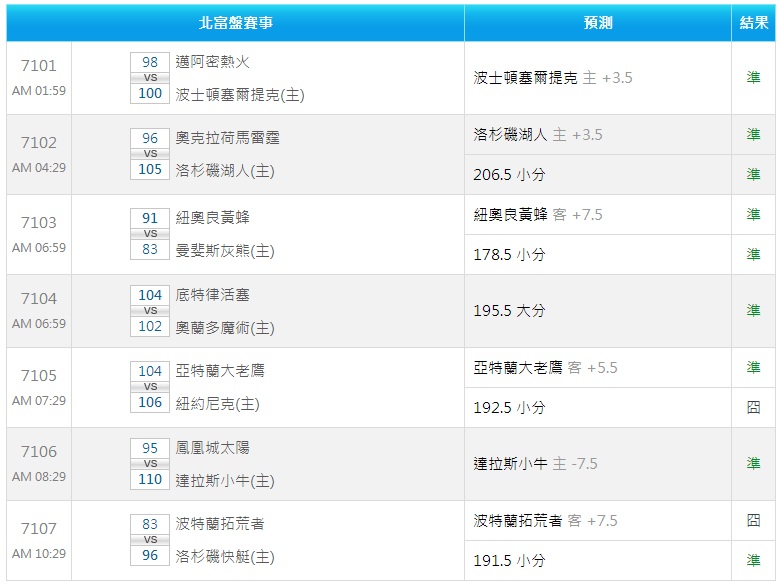Click team name 紐奧良黃蜂 in game 7103
The height and width of the screenshot is (585, 780).
(212, 217)
